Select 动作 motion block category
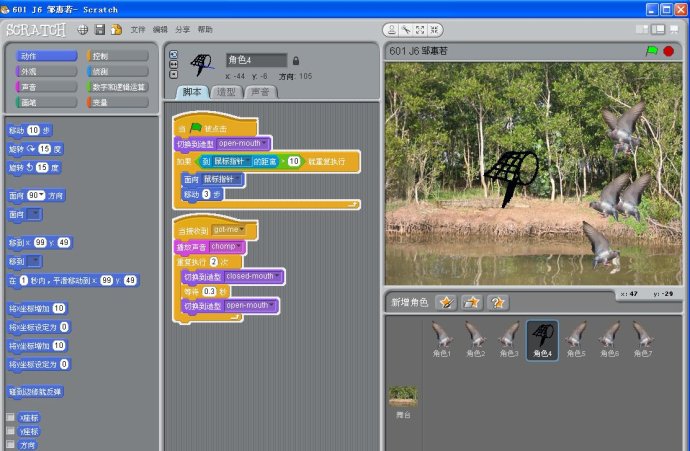Image resolution: width=690 pixels, height=451 pixels. (46, 56)
